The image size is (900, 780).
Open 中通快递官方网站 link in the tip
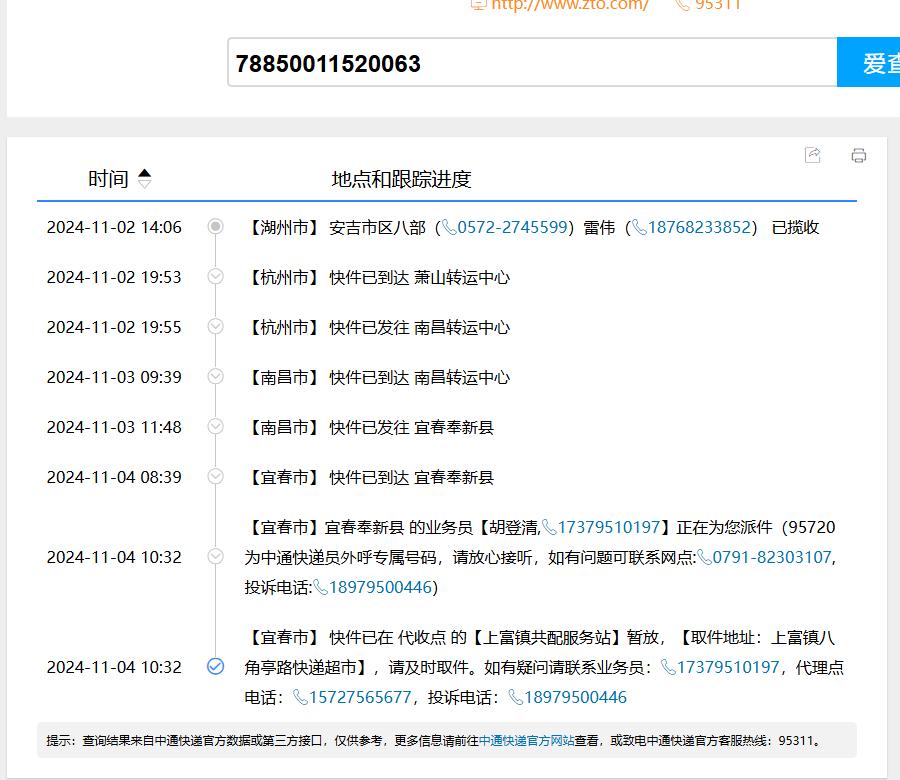(526, 740)
